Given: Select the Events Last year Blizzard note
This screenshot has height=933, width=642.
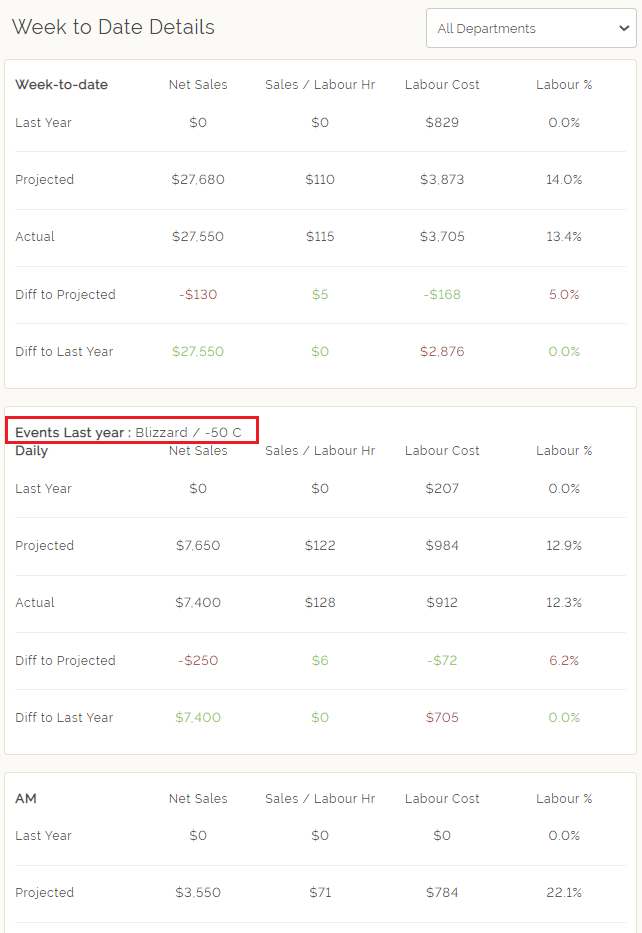Looking at the screenshot, I should [128, 432].
